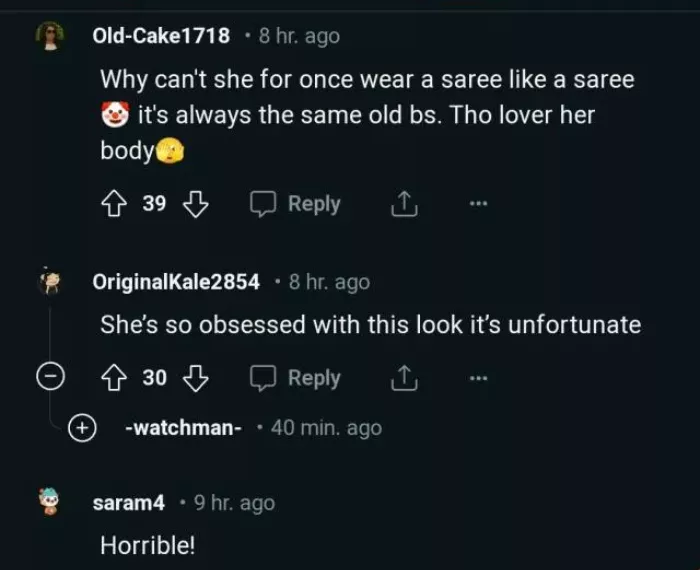
Task: Click OriginalKale2854's avatar image
Action: [x=48, y=282]
